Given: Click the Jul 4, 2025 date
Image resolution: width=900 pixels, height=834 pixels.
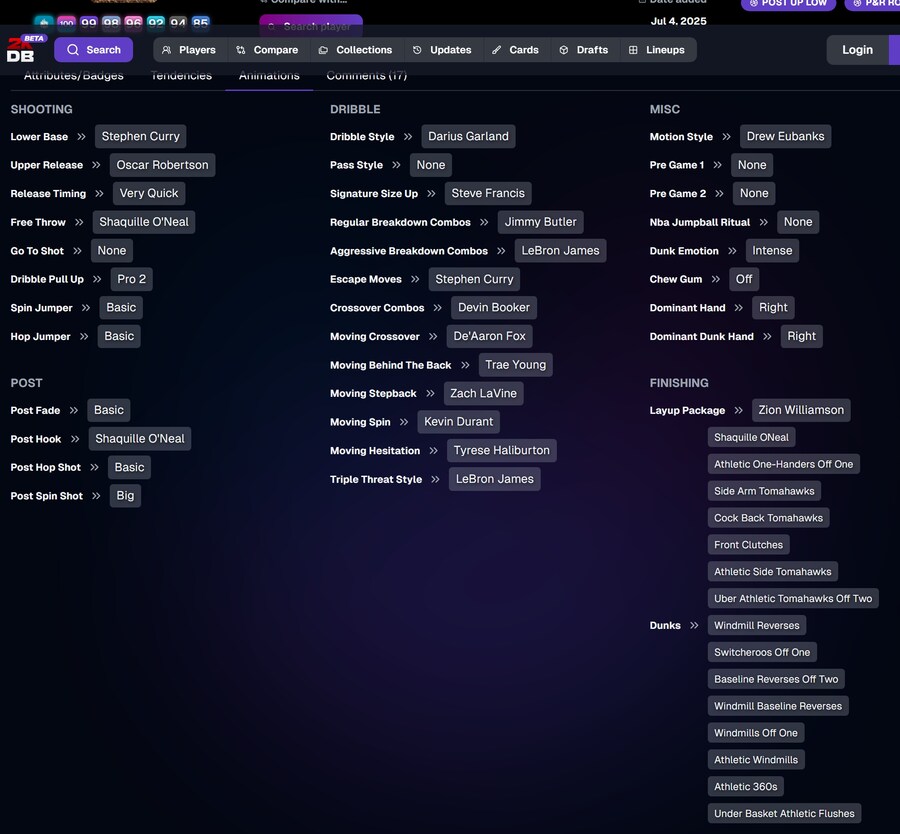Looking at the screenshot, I should coord(678,21).
